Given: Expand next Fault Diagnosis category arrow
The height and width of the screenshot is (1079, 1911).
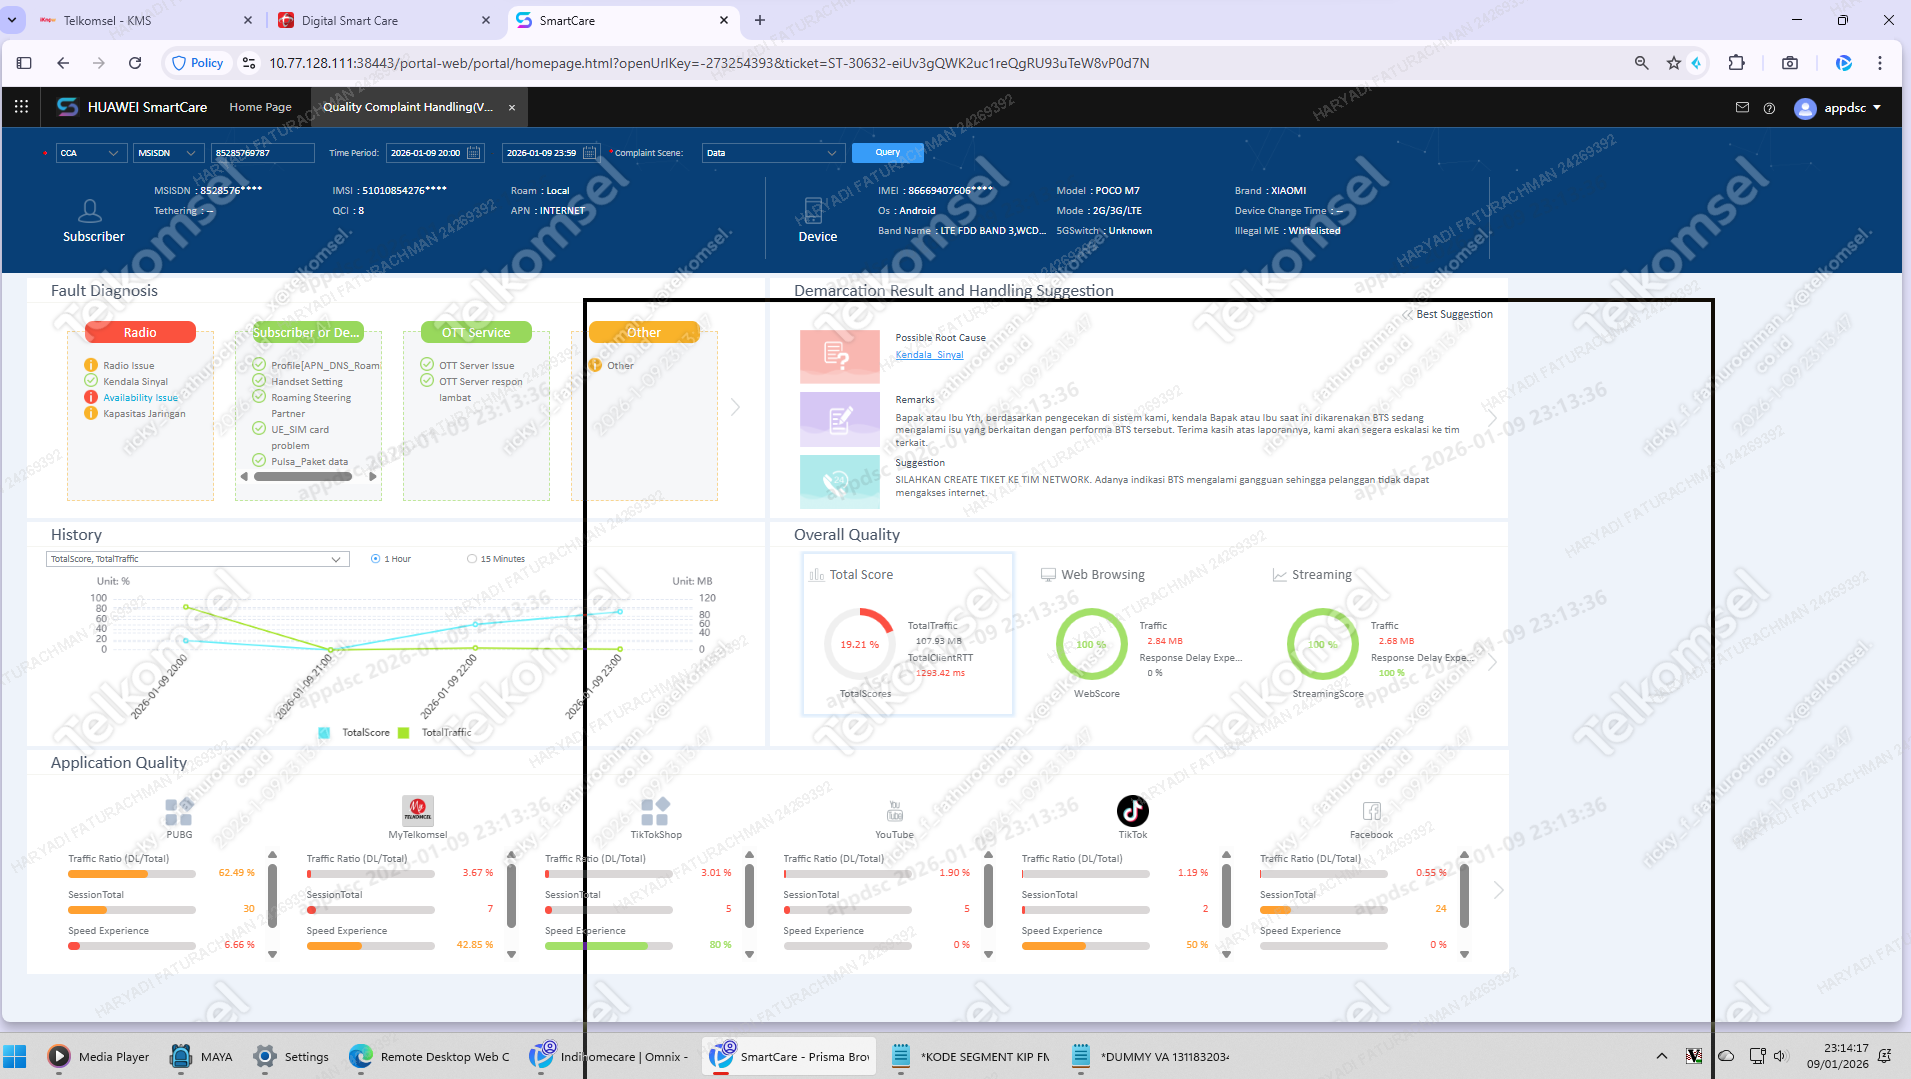Looking at the screenshot, I should tap(736, 407).
